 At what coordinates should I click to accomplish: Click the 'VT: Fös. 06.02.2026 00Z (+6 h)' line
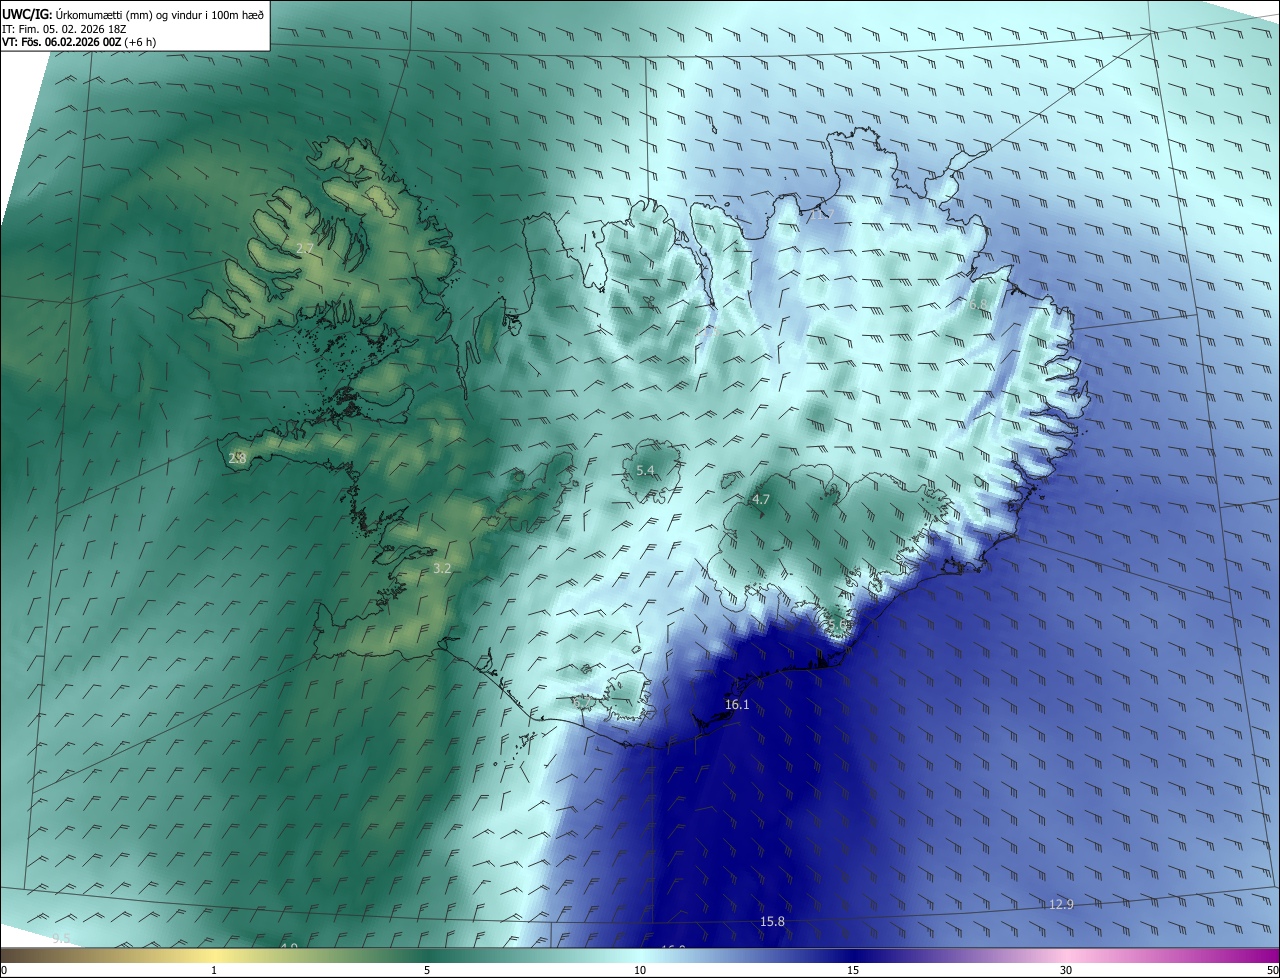pyautogui.click(x=79, y=42)
